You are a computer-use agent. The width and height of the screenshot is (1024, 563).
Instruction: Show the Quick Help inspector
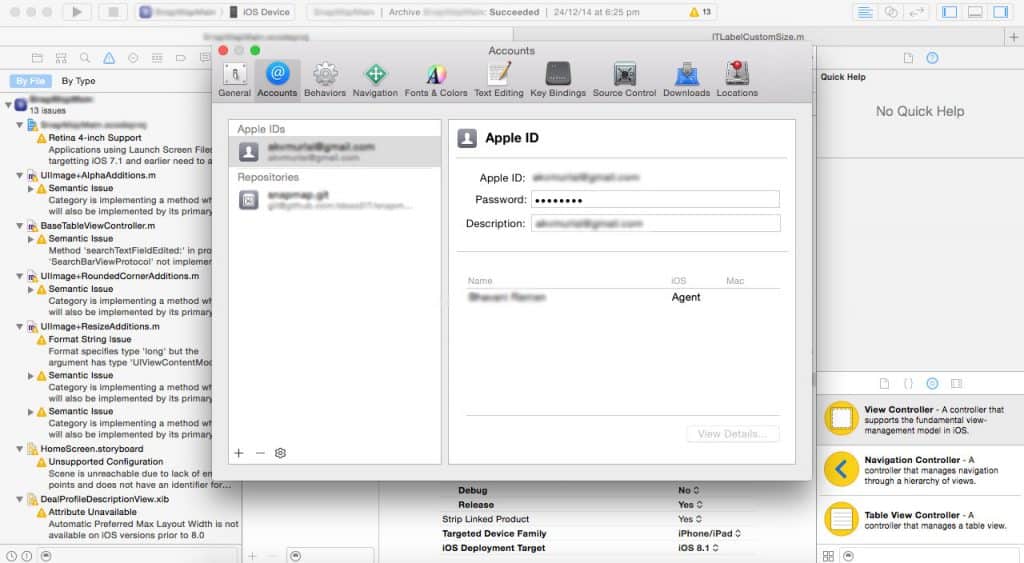tap(932, 58)
